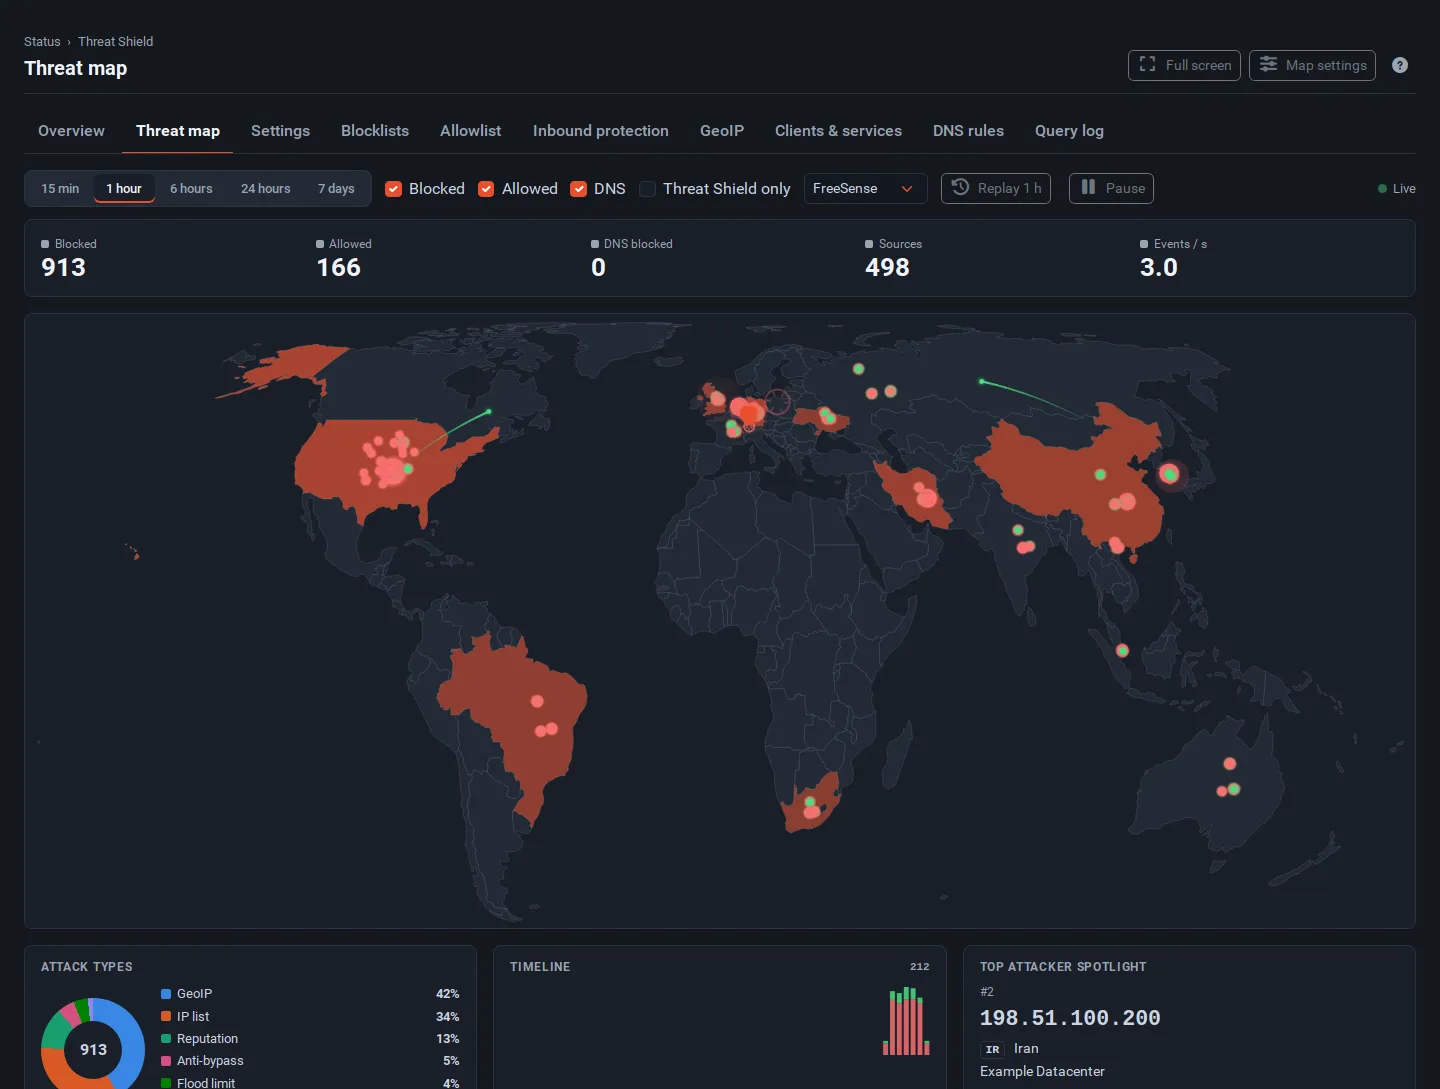
Task: Select the 1 hour time range
Action: tap(124, 188)
